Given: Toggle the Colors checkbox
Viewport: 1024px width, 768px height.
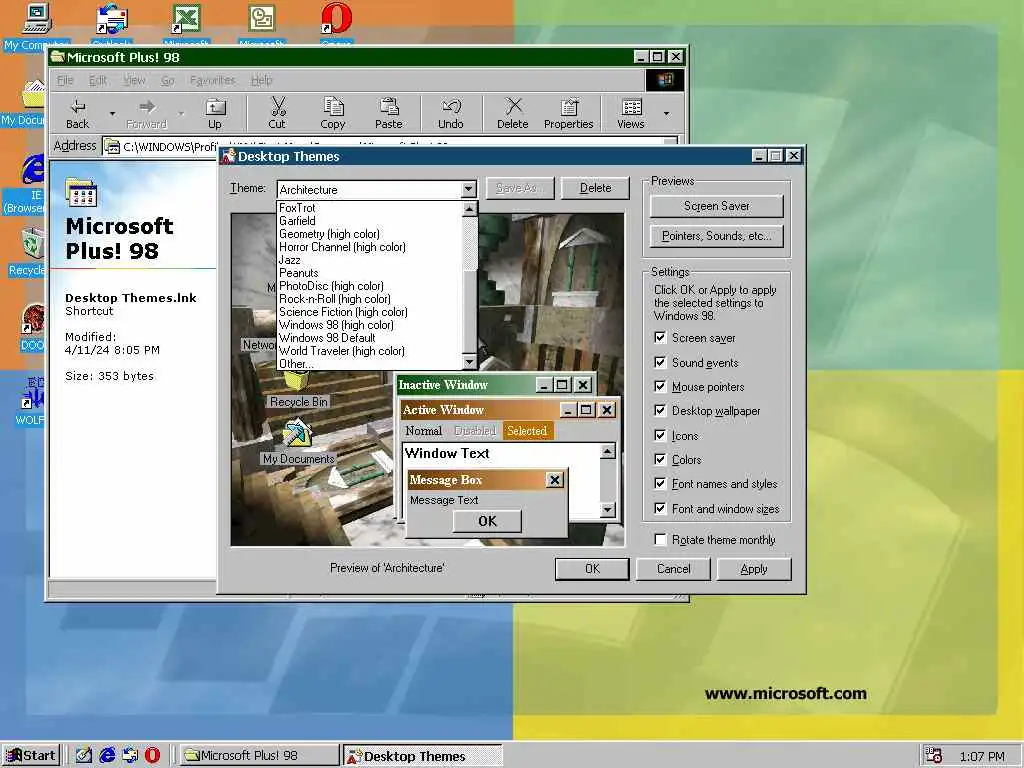Looking at the screenshot, I should point(660,460).
